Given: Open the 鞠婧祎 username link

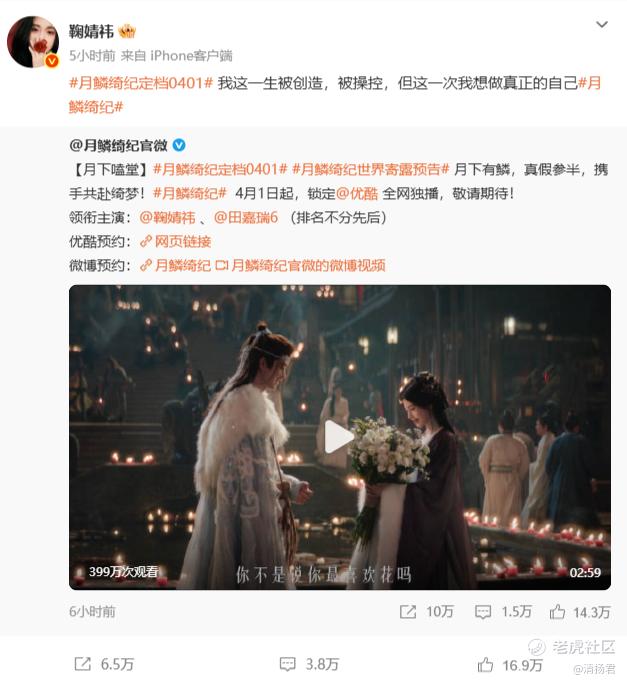Looking at the screenshot, I should click(x=91, y=31).
